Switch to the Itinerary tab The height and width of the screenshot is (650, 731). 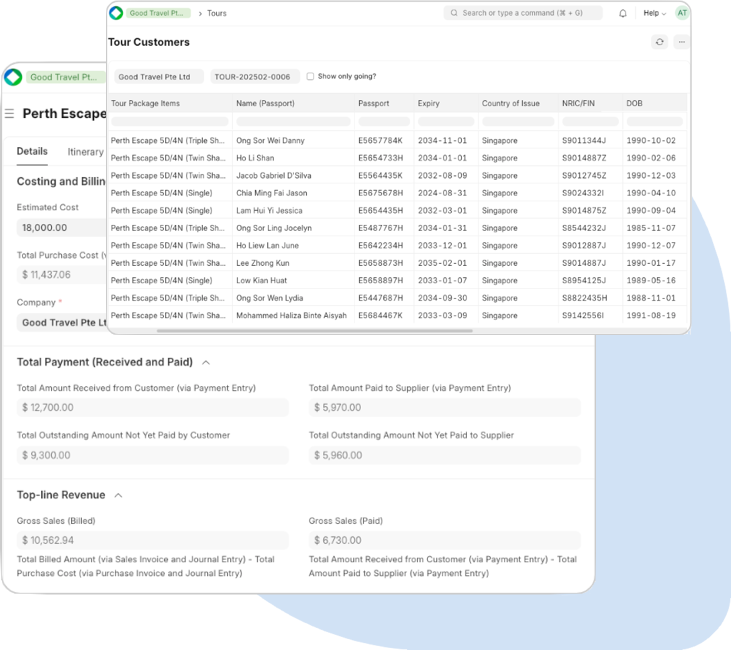tap(85, 152)
